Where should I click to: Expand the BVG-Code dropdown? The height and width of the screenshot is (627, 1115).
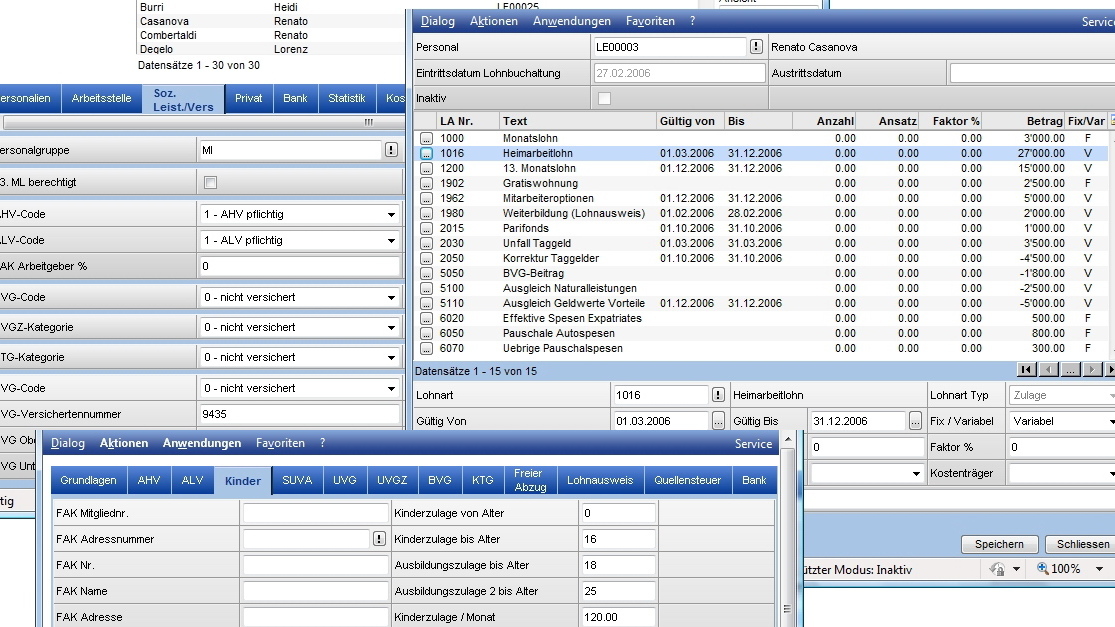pyautogui.click(x=391, y=389)
